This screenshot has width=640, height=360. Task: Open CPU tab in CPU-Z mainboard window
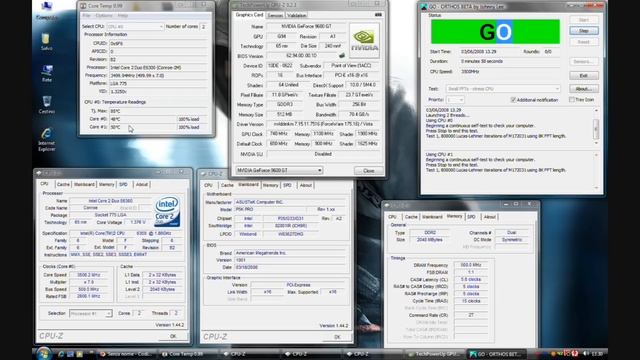point(209,185)
